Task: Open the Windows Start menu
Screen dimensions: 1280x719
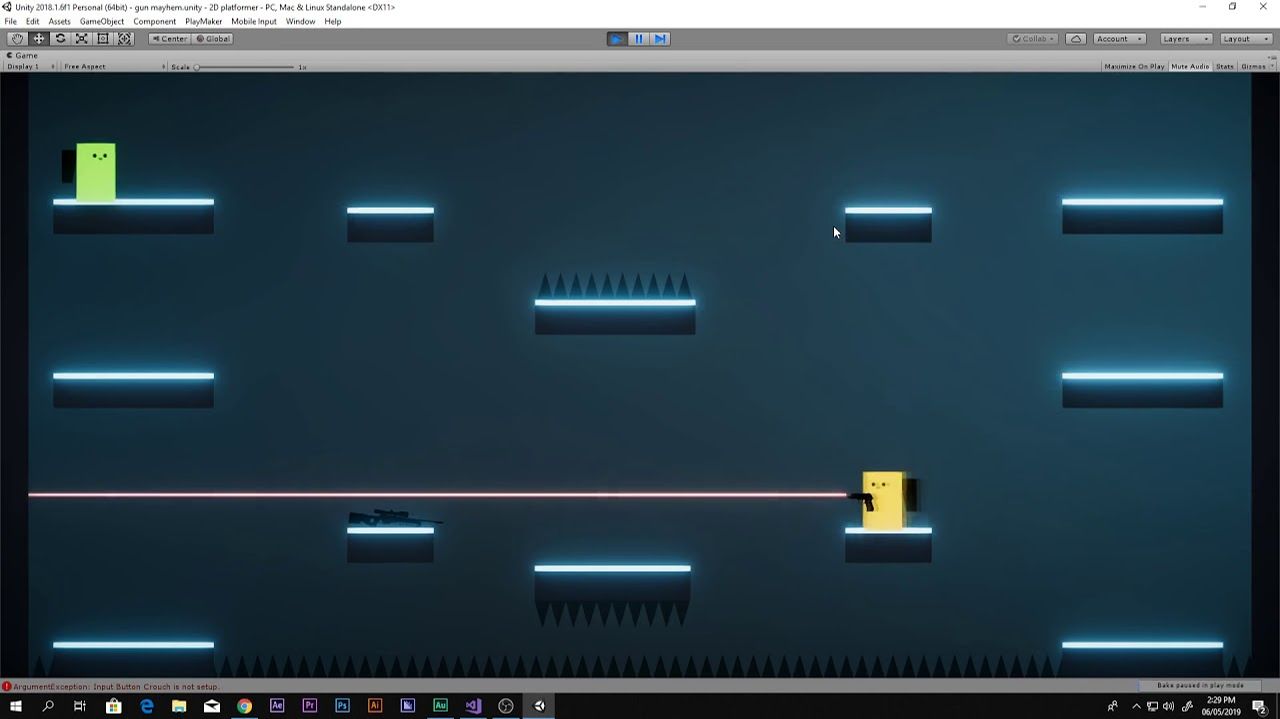Action: point(15,706)
